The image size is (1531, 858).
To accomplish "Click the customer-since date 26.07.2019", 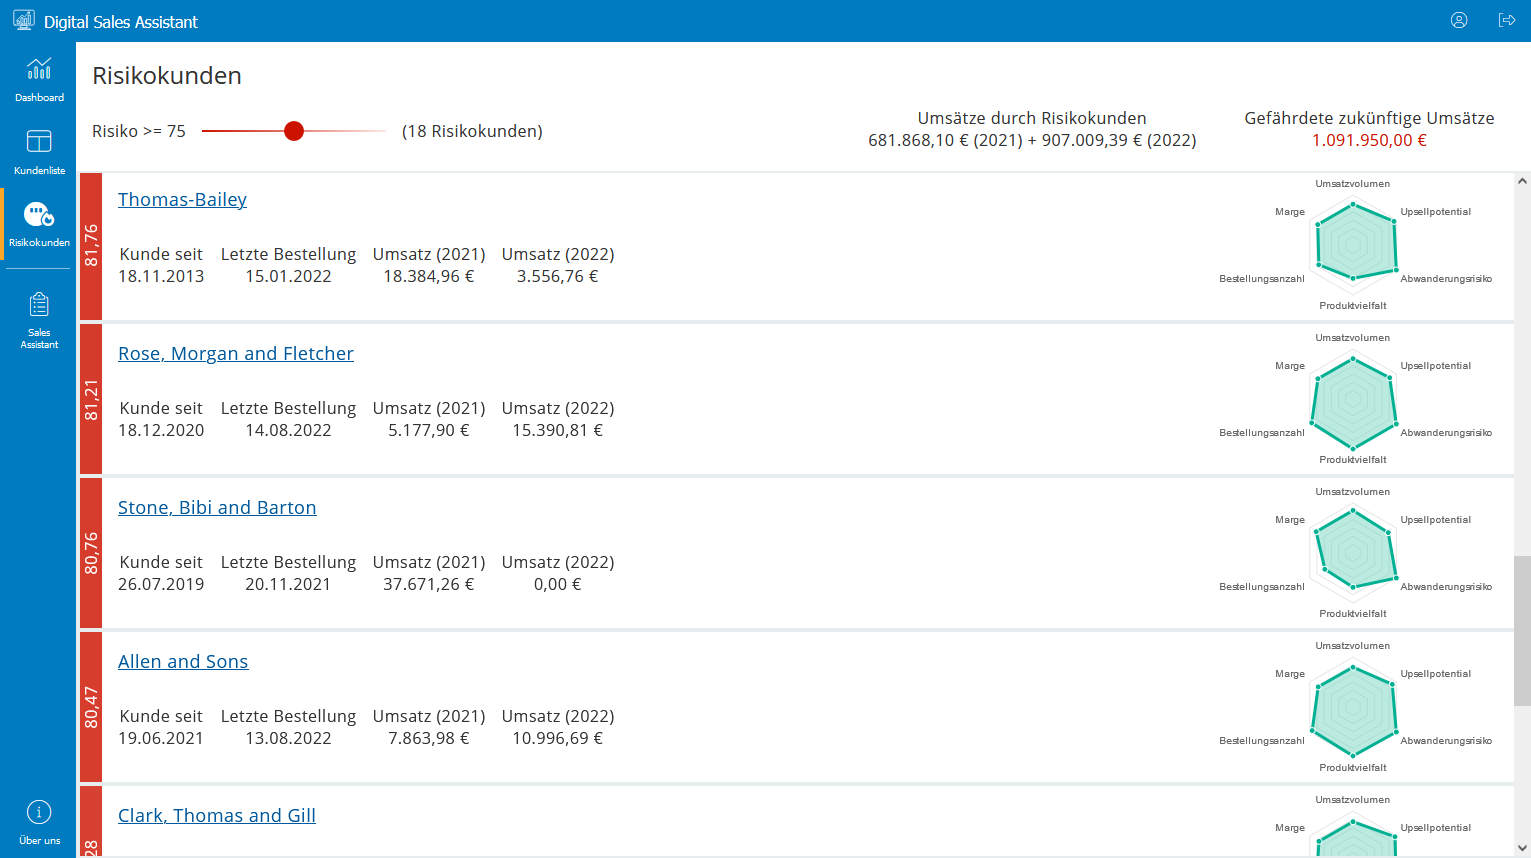I will pyautogui.click(x=161, y=584).
